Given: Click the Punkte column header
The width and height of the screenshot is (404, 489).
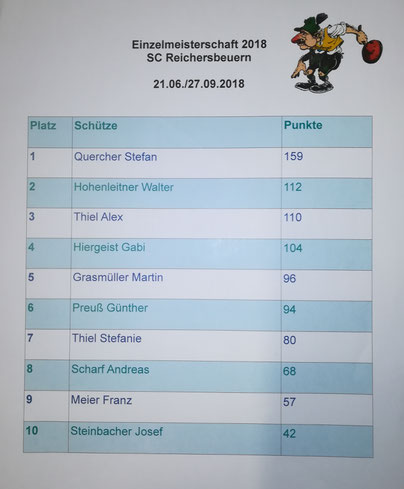Looking at the screenshot, I should (303, 125).
